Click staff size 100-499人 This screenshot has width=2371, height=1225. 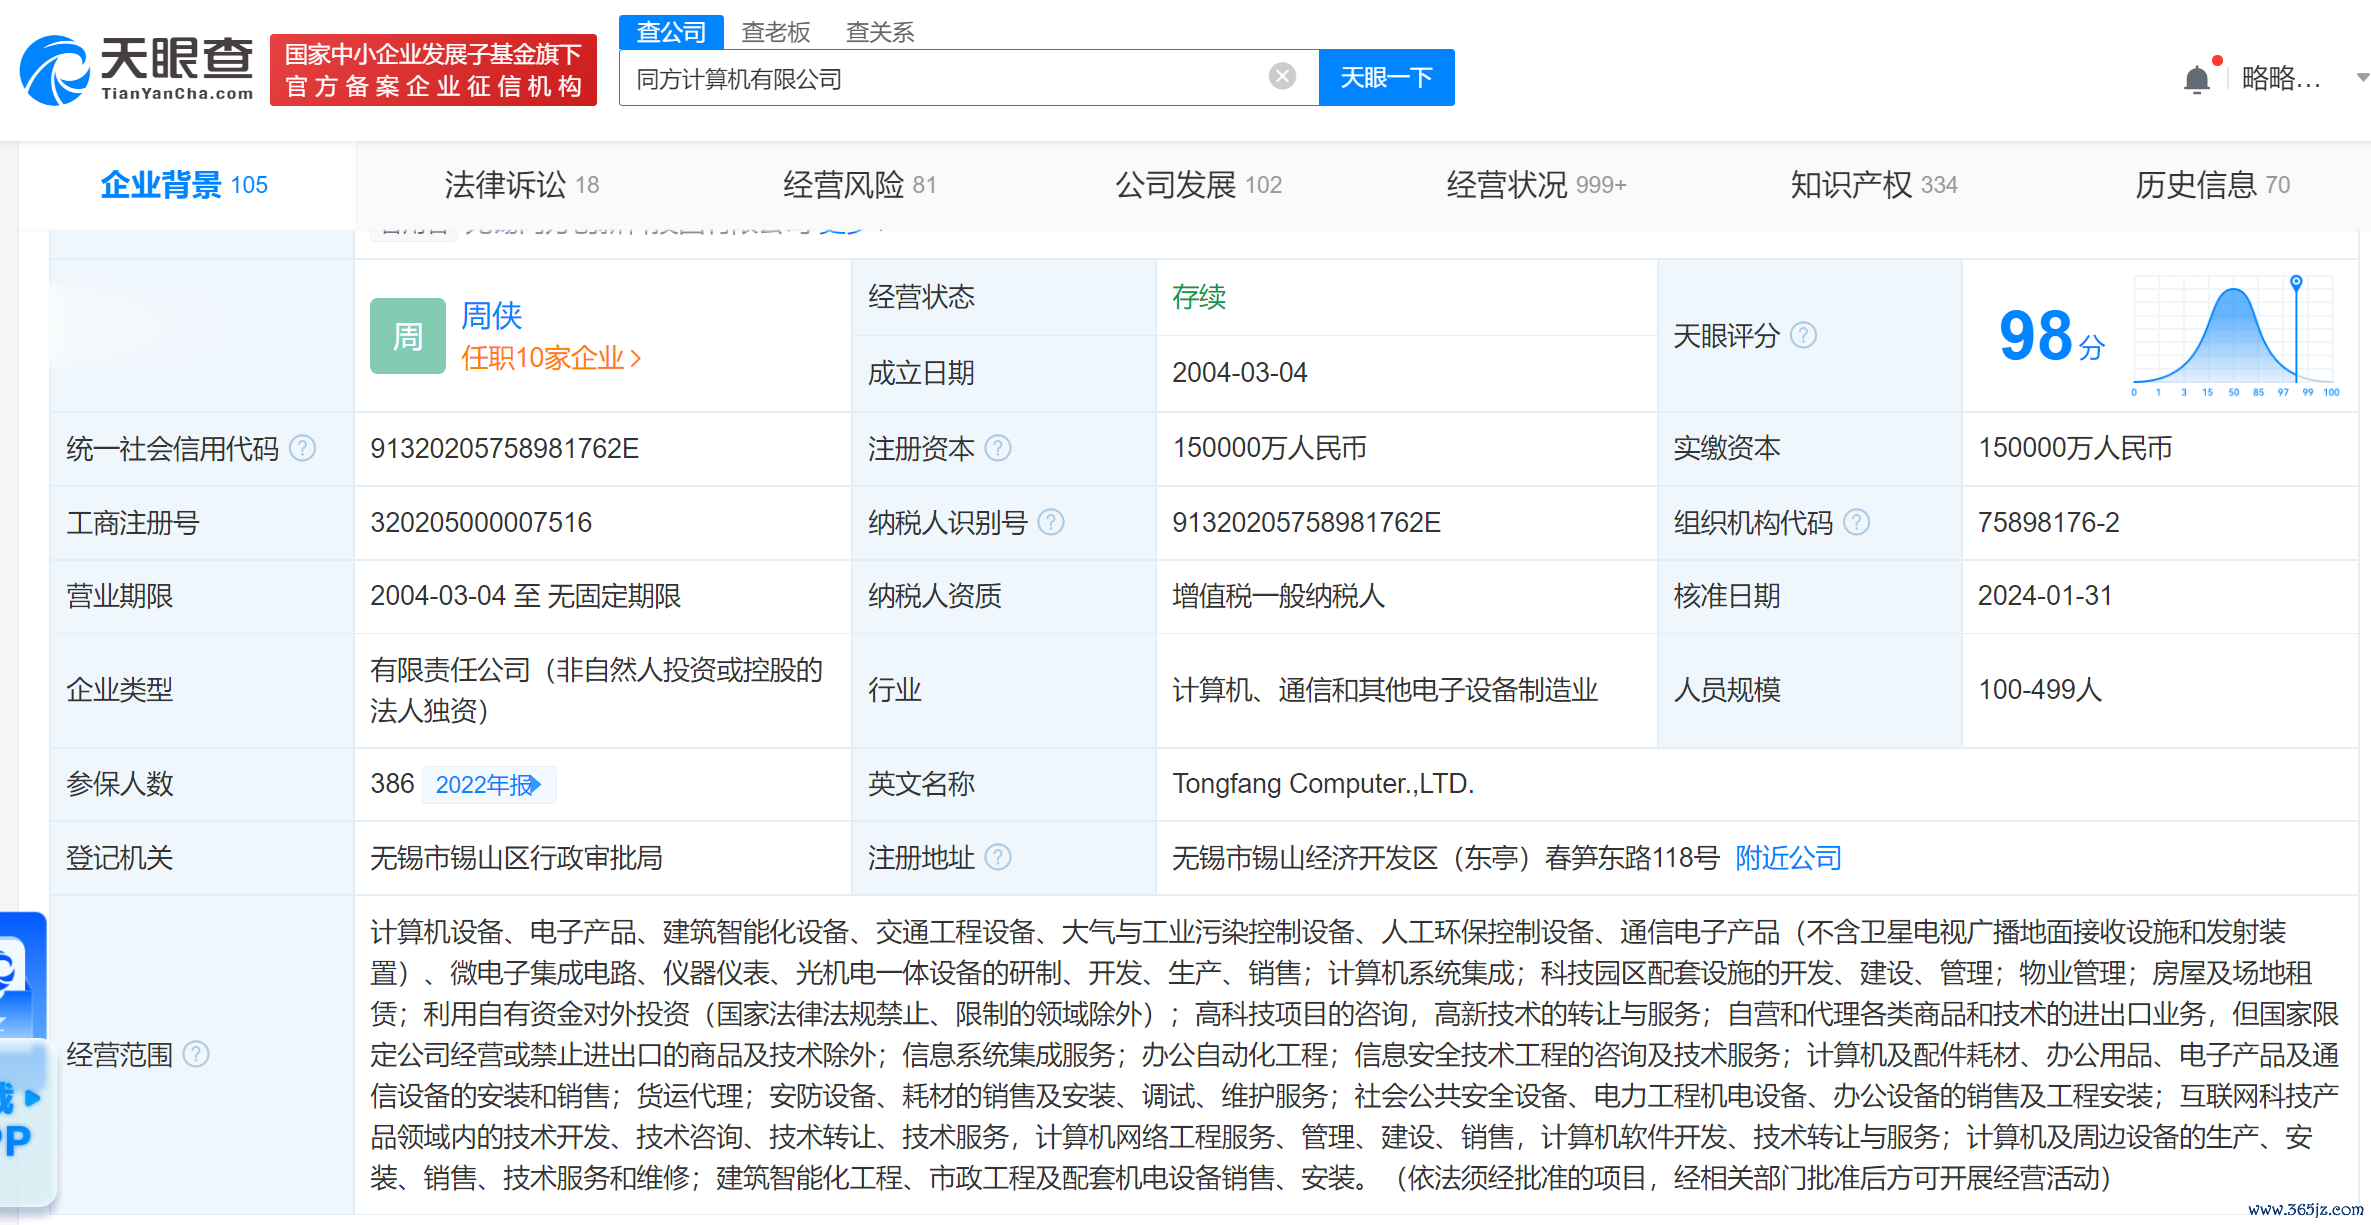coord(2040,689)
